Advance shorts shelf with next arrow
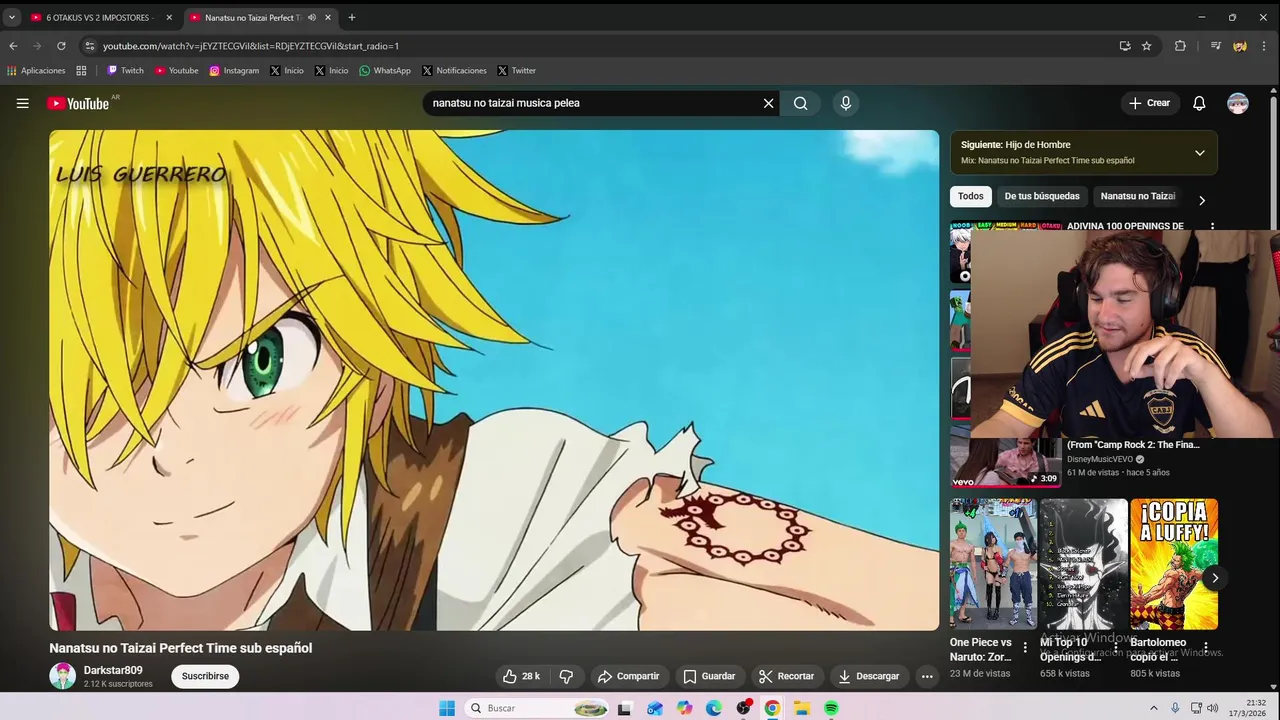 click(x=1215, y=578)
